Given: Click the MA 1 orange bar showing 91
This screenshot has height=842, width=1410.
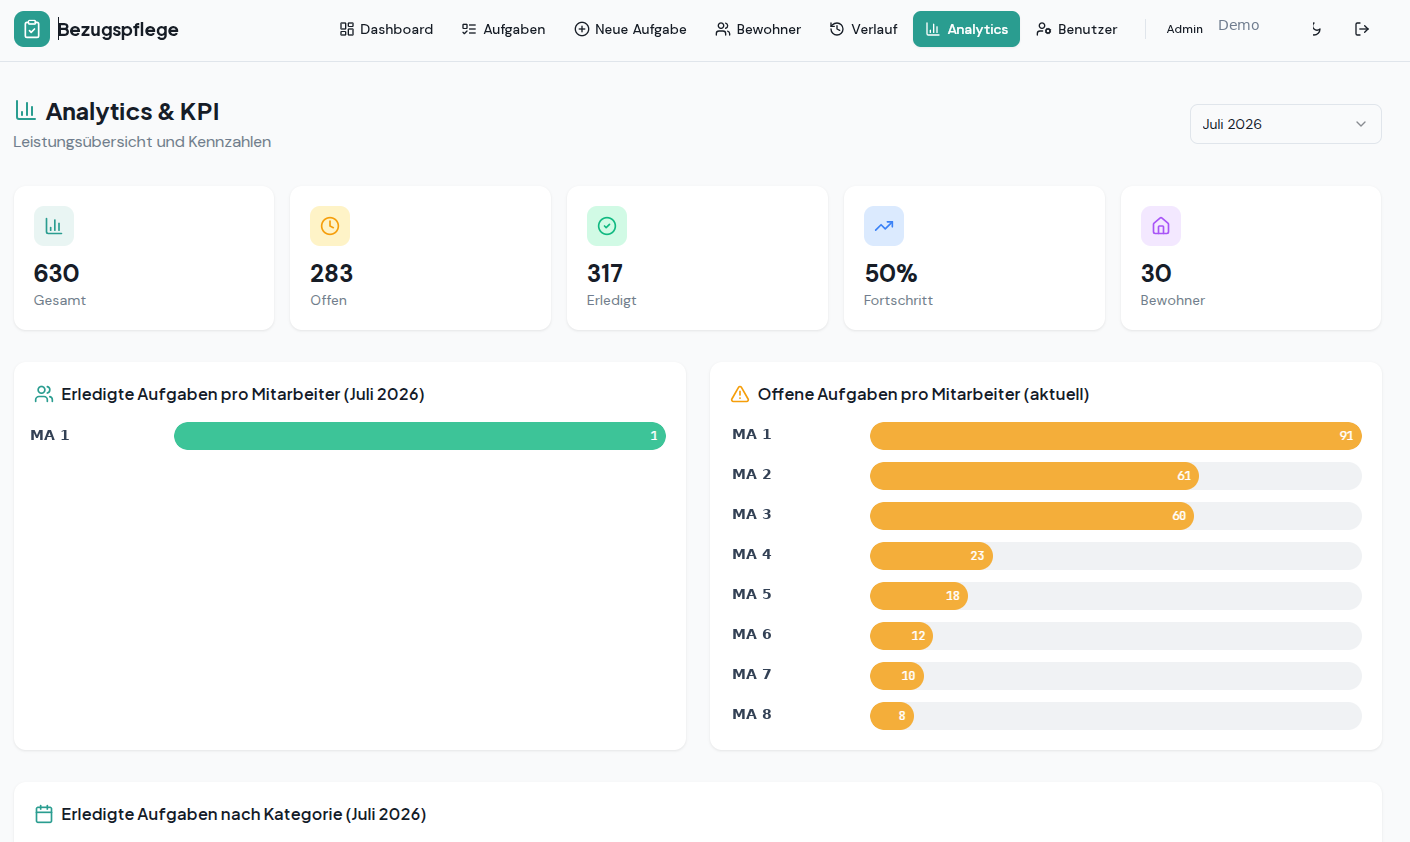Looking at the screenshot, I should pos(1116,436).
